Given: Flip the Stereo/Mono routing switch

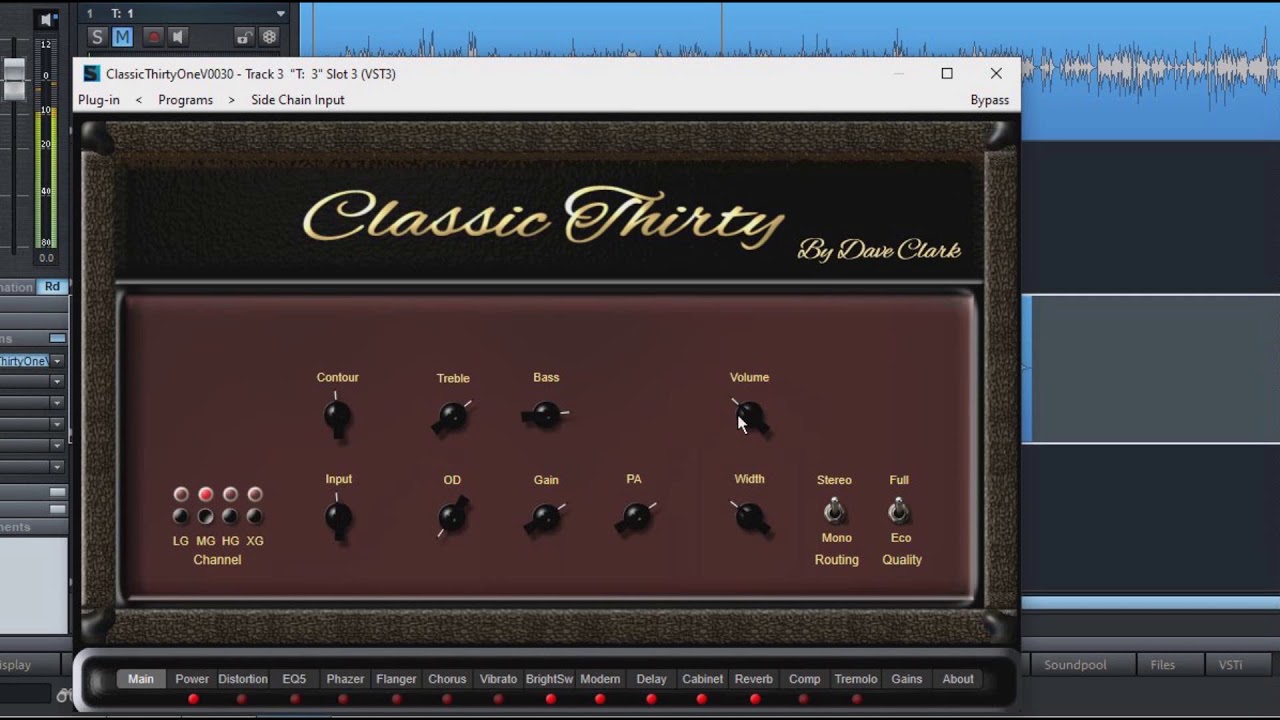Looking at the screenshot, I should [834, 511].
